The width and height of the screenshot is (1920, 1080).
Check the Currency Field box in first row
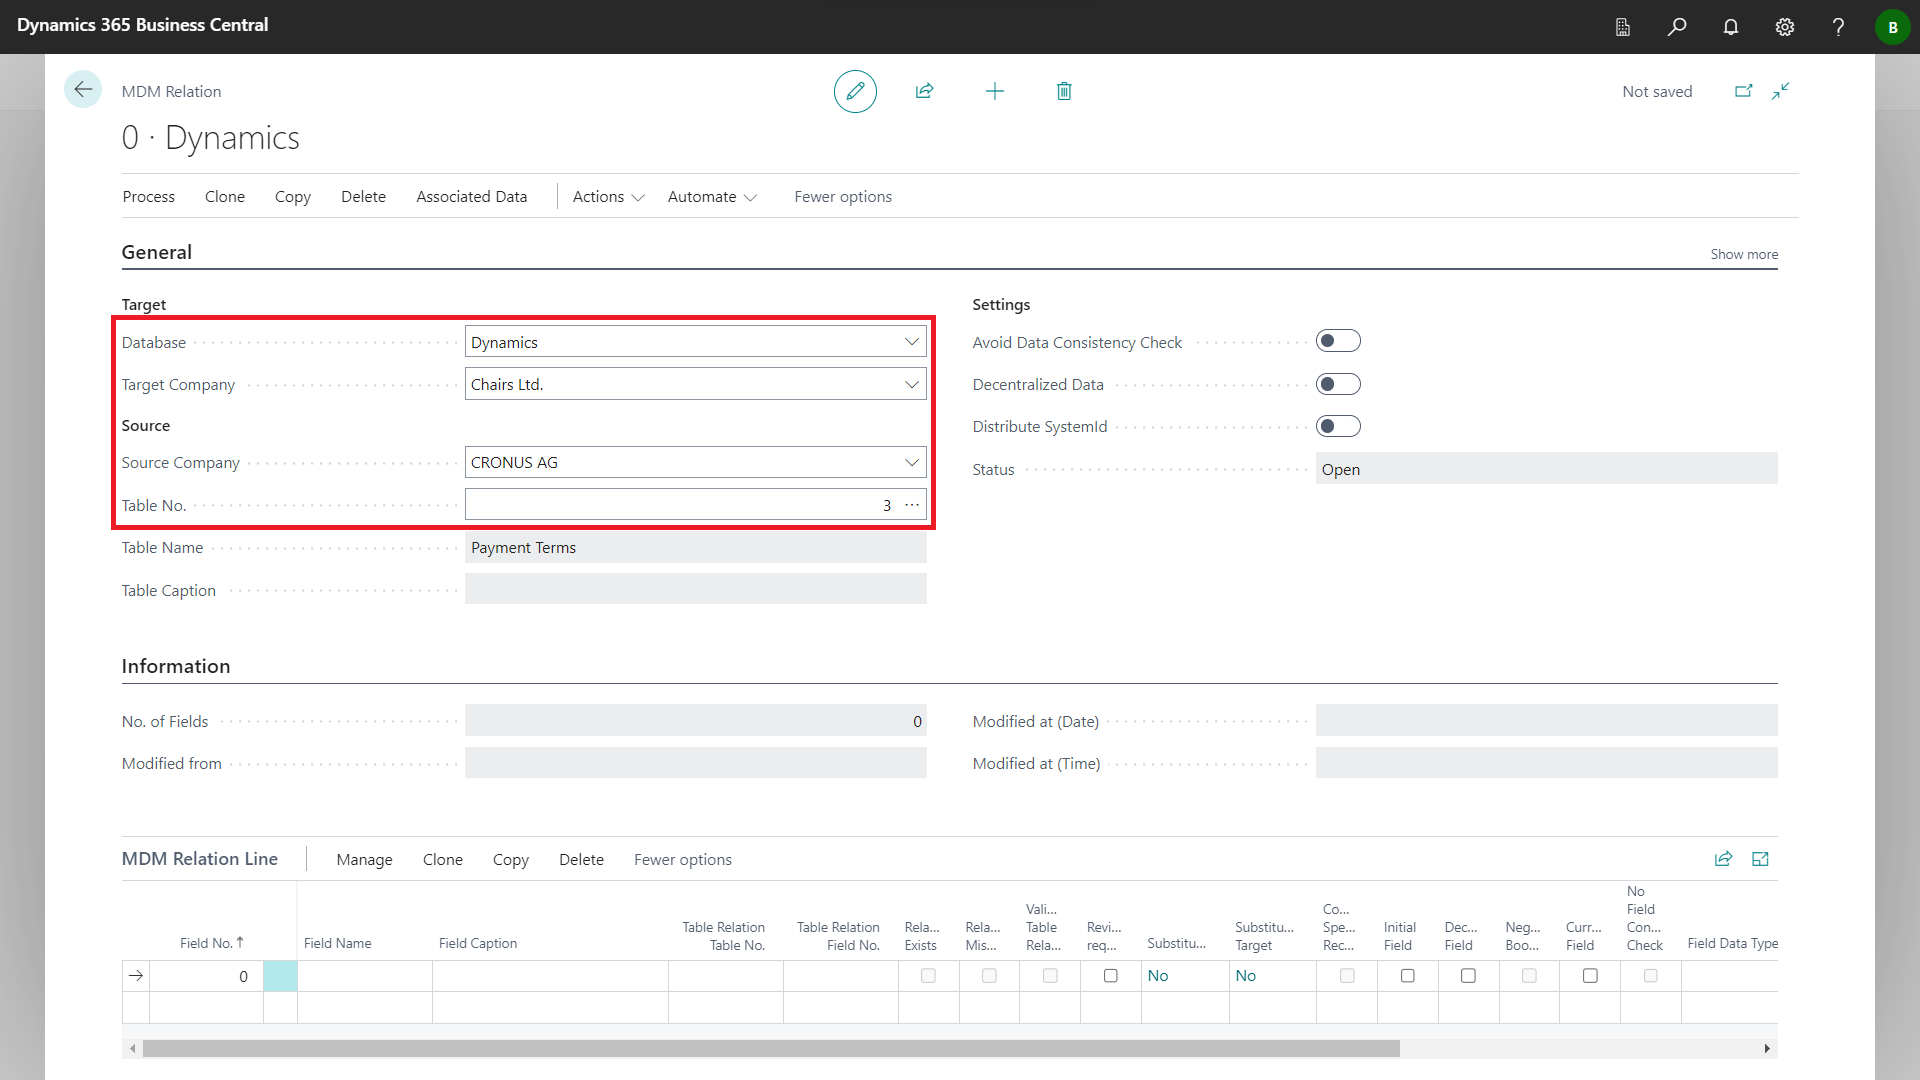coord(1590,976)
